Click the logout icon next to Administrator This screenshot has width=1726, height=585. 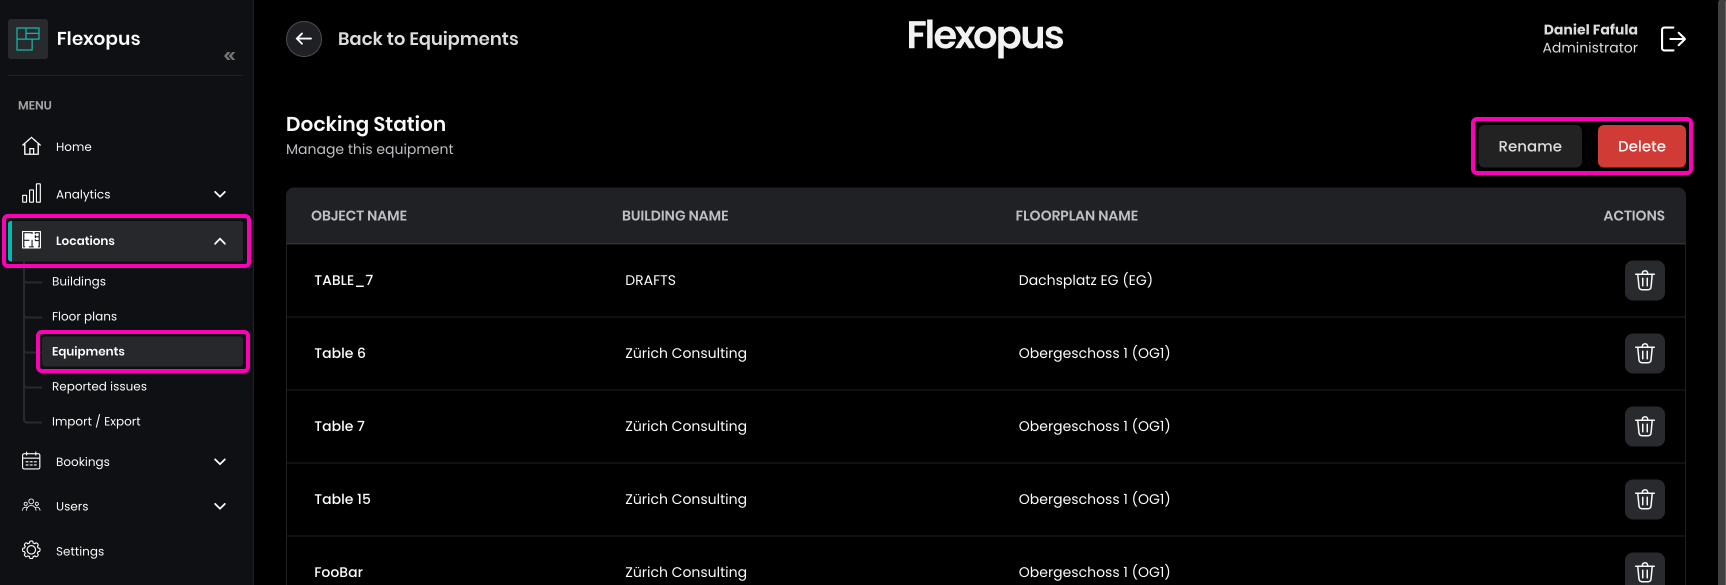1673,39
